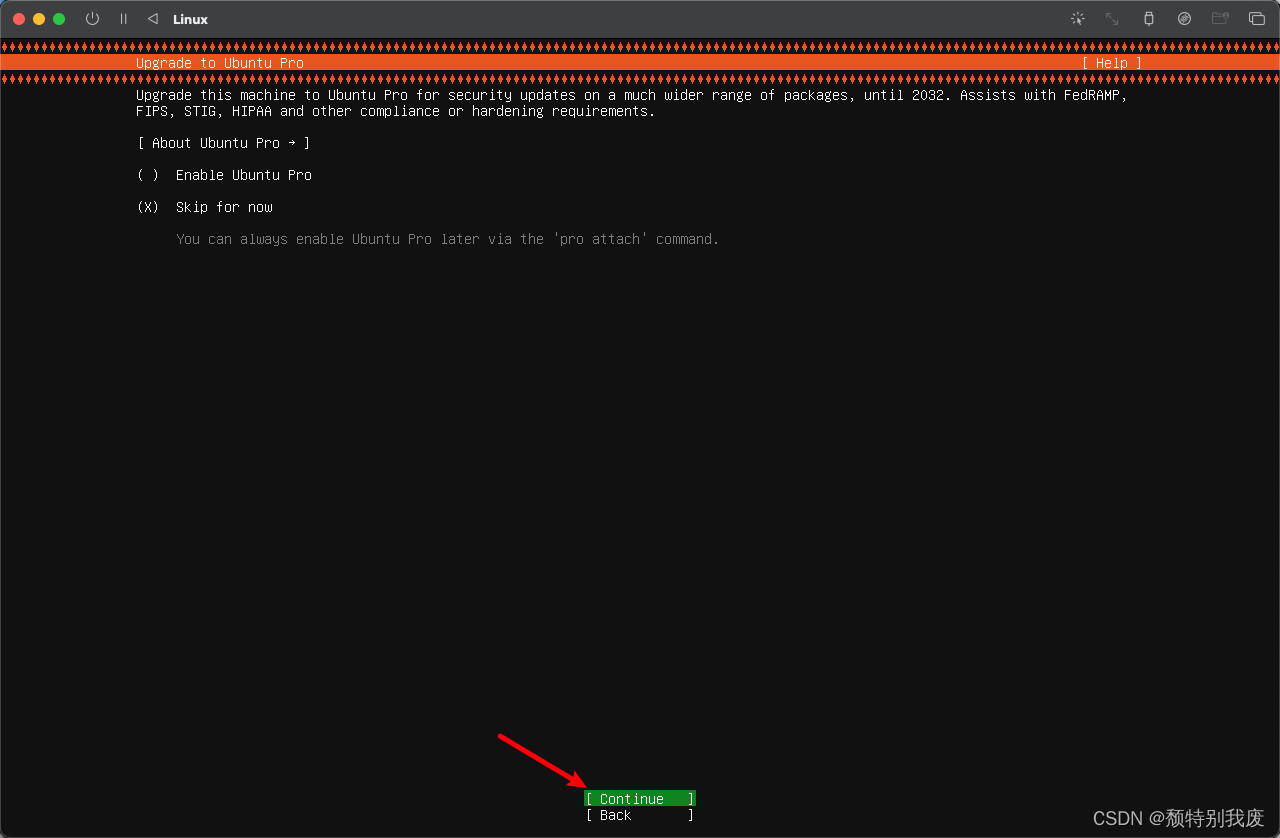
Task: Toggle mouse capture cursor icon
Action: [x=1077, y=19]
